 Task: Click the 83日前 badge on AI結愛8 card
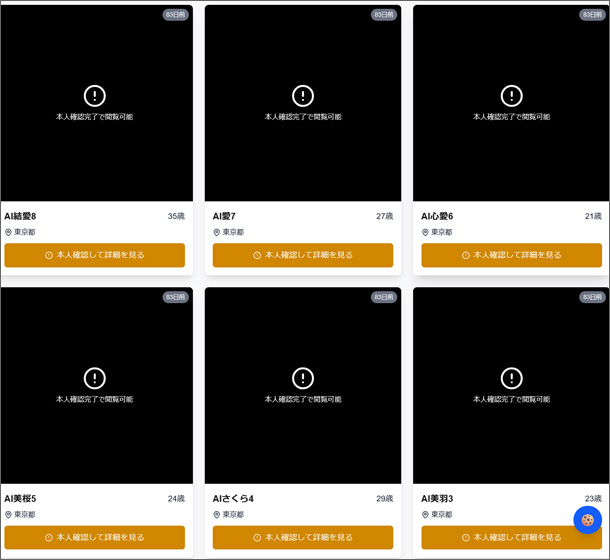pos(175,15)
